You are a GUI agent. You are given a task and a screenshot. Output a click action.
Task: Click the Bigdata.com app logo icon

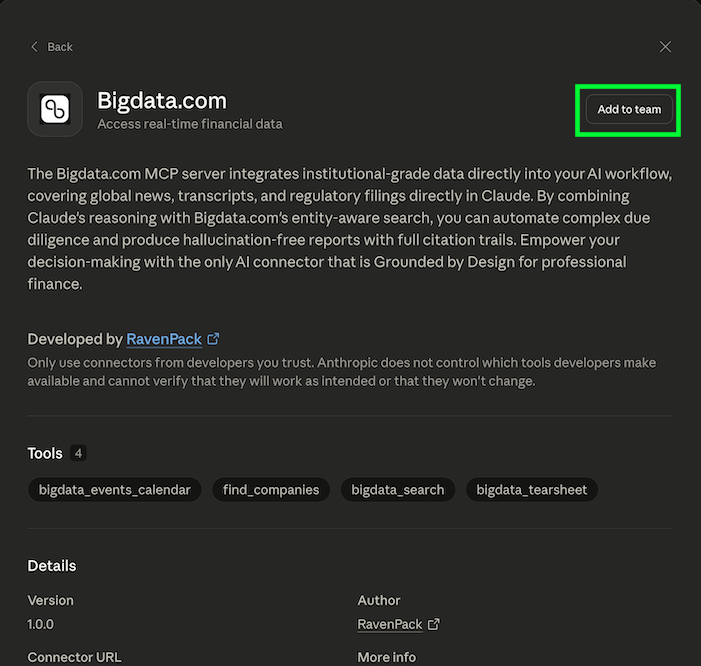[55, 109]
